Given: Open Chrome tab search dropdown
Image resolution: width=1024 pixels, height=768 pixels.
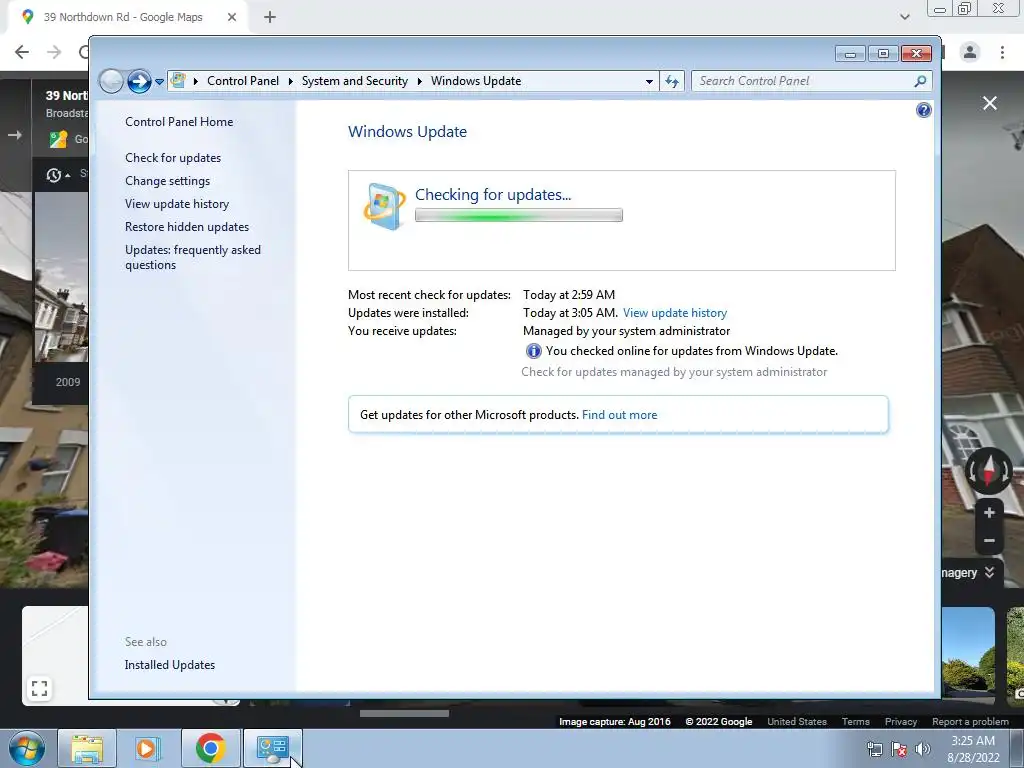Looking at the screenshot, I should (x=904, y=17).
